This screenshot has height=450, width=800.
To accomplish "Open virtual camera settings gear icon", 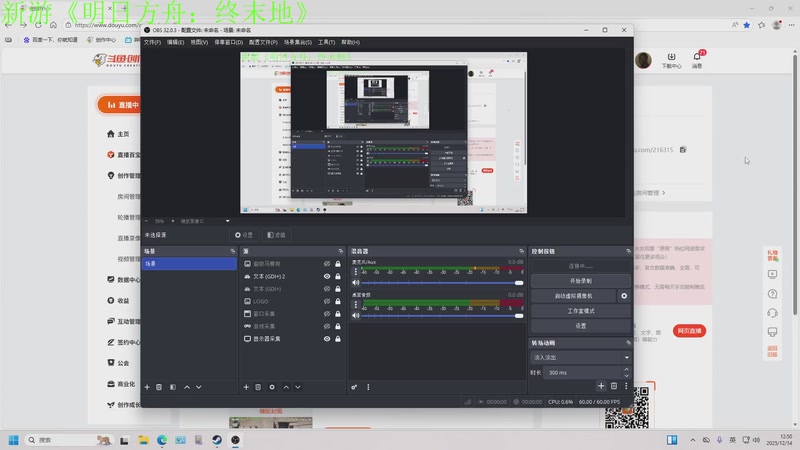I will (624, 296).
